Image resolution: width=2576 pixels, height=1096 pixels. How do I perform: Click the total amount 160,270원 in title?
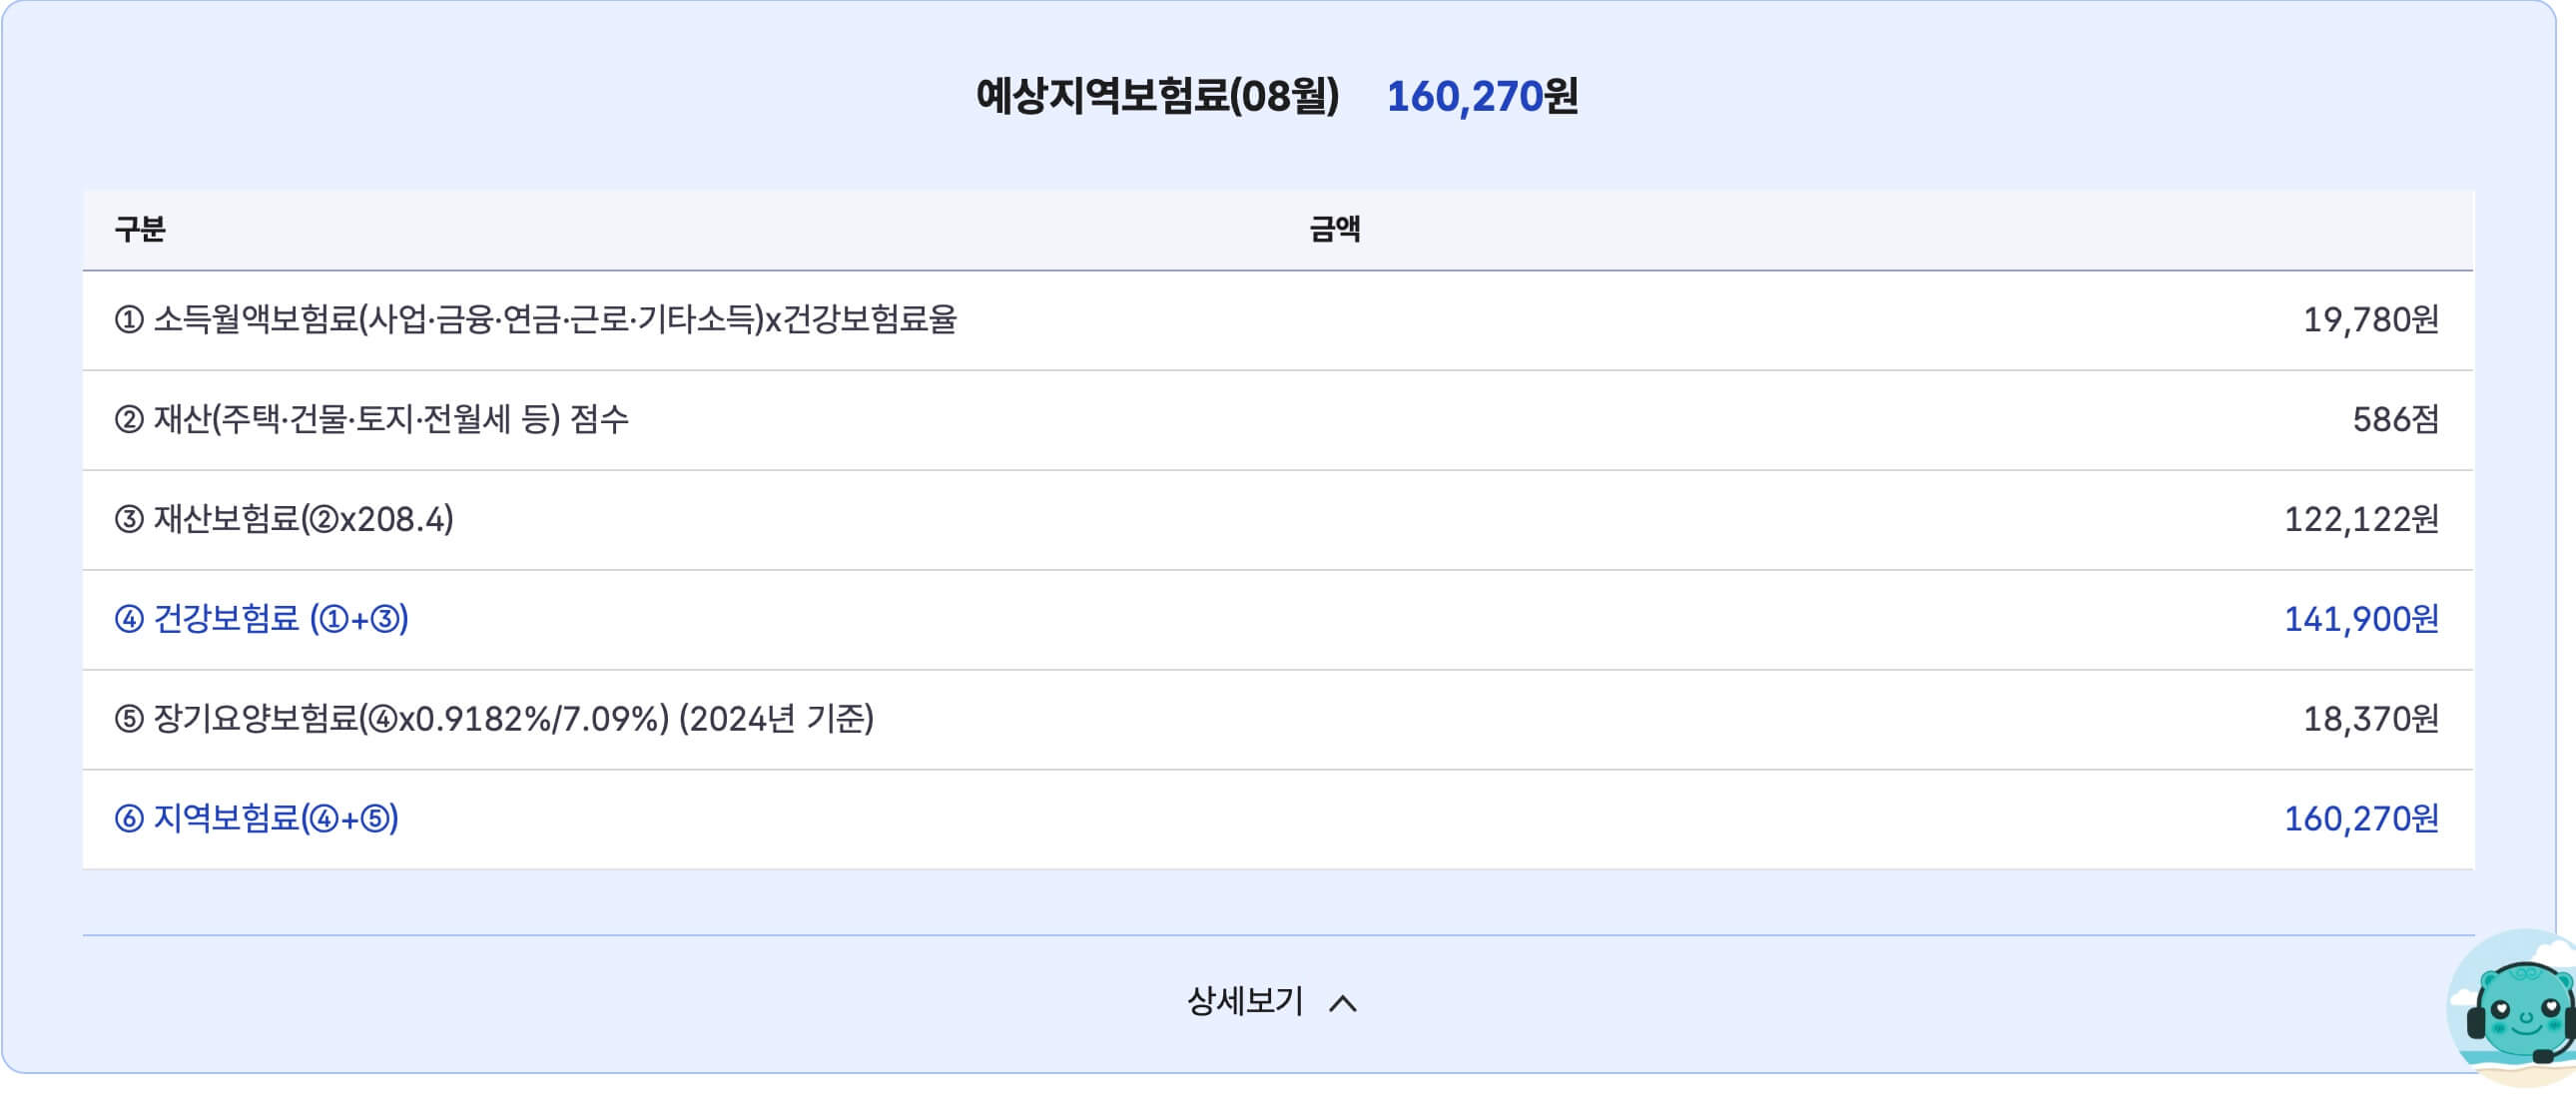click(x=1485, y=97)
